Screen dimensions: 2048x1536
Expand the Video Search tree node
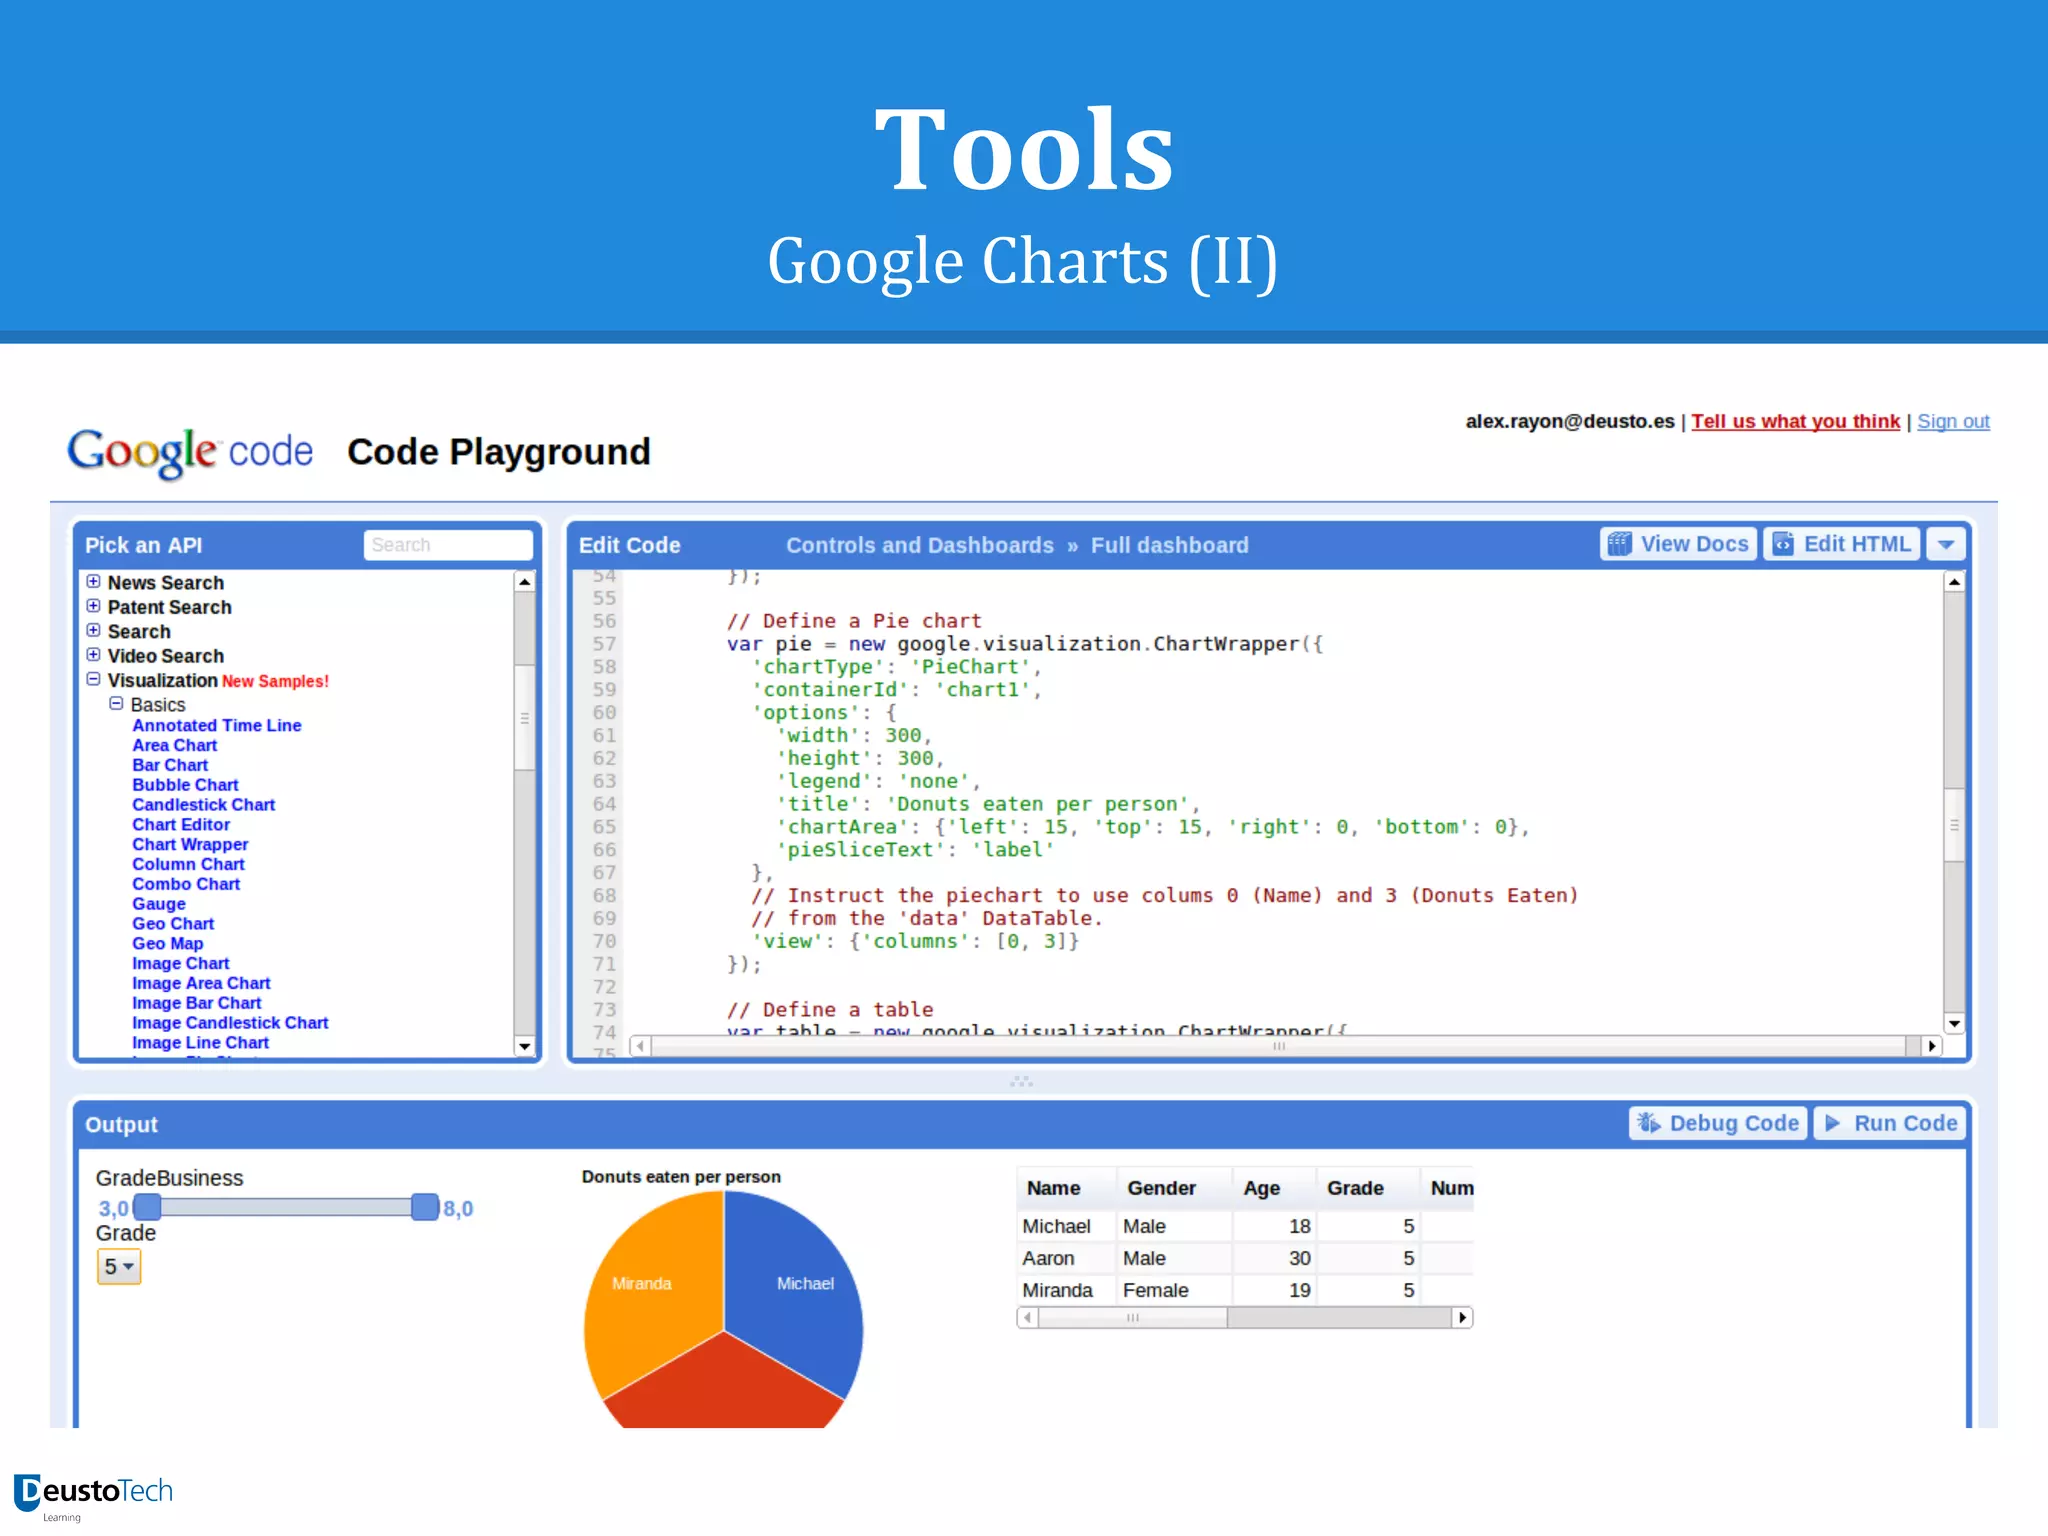pyautogui.click(x=93, y=654)
